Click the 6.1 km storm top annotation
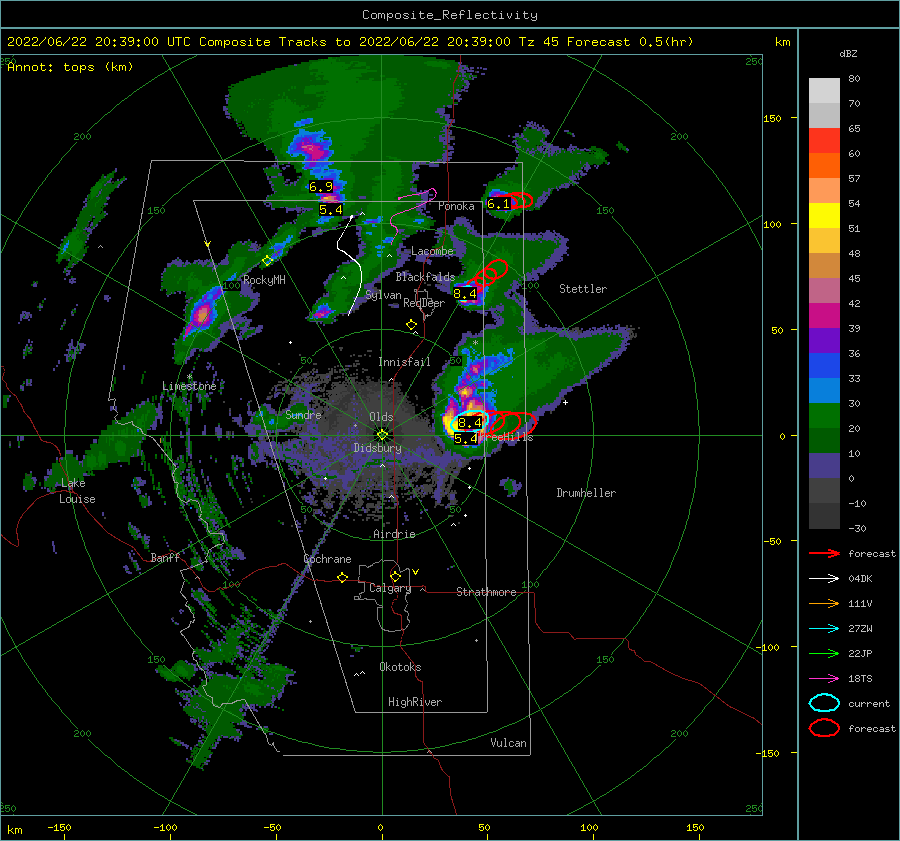Image resolution: width=900 pixels, height=841 pixels. coord(498,204)
